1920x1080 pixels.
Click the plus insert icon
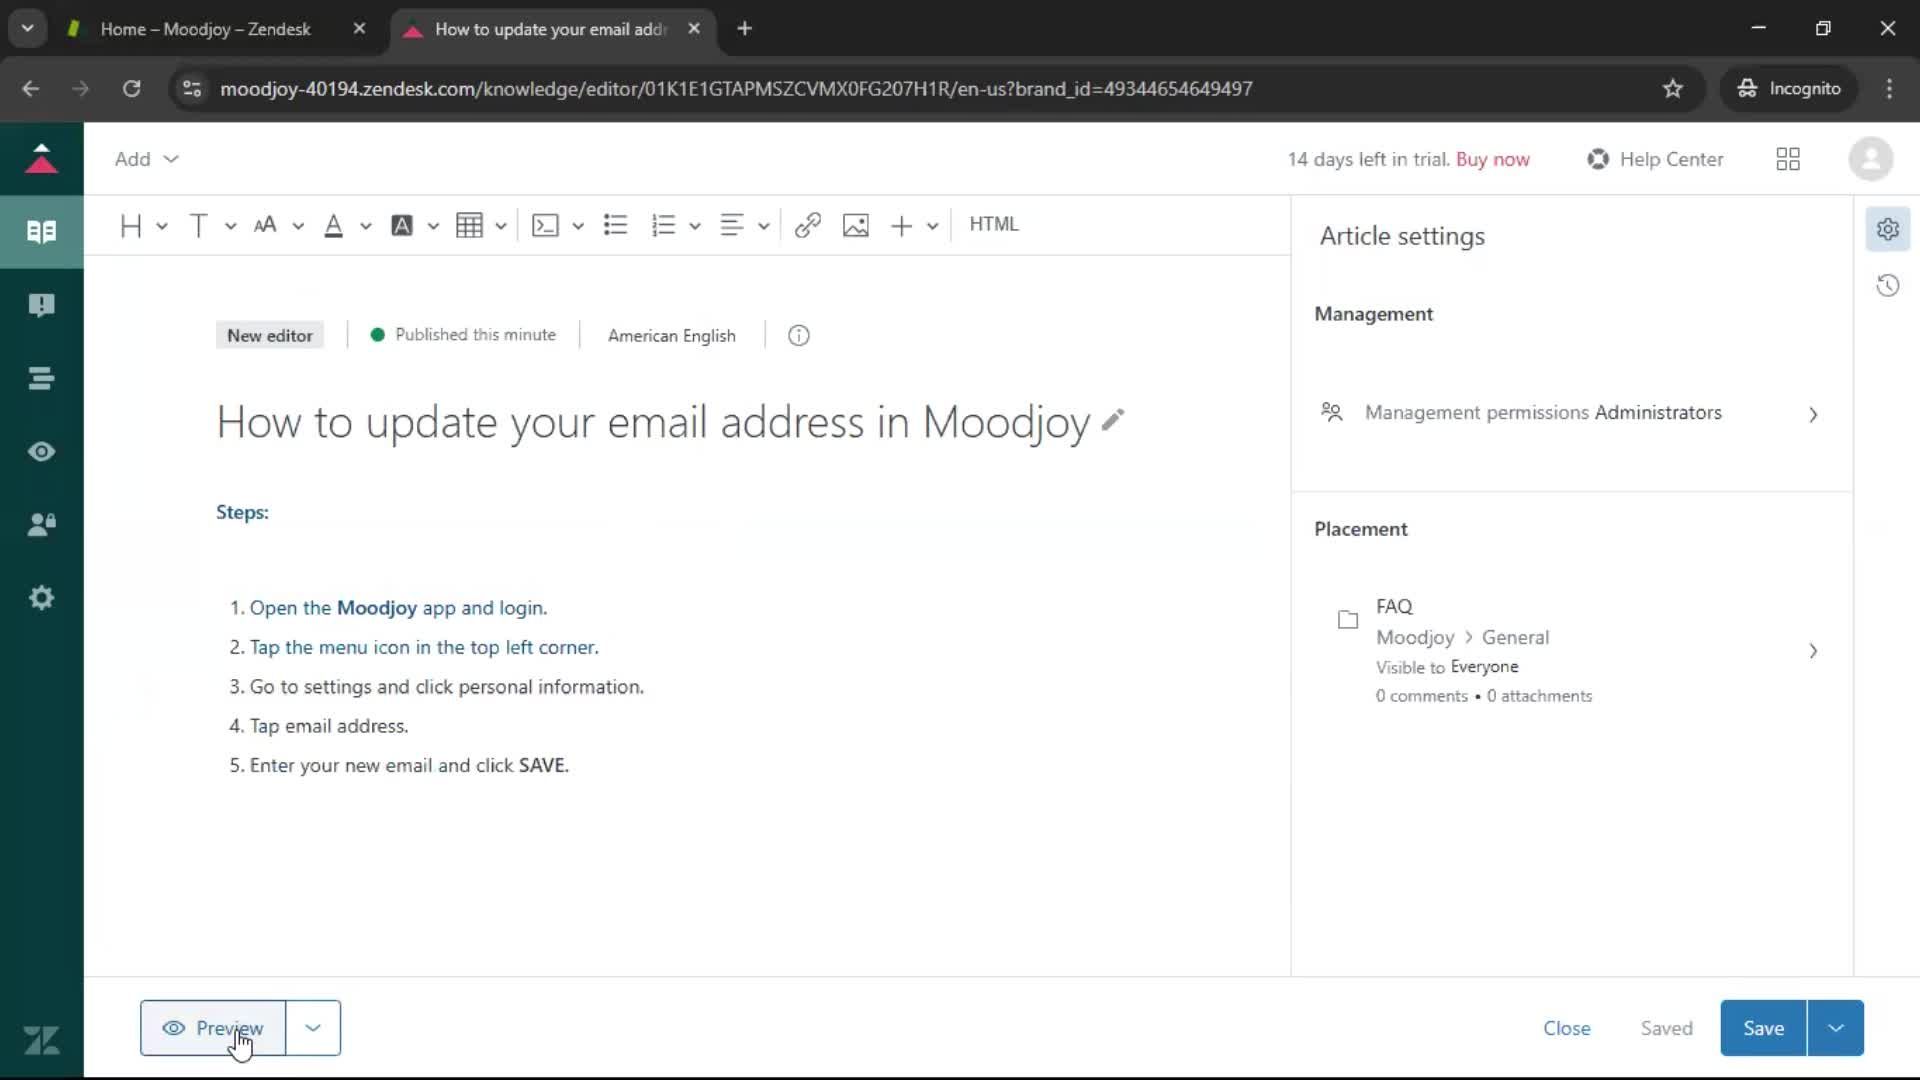click(x=901, y=225)
